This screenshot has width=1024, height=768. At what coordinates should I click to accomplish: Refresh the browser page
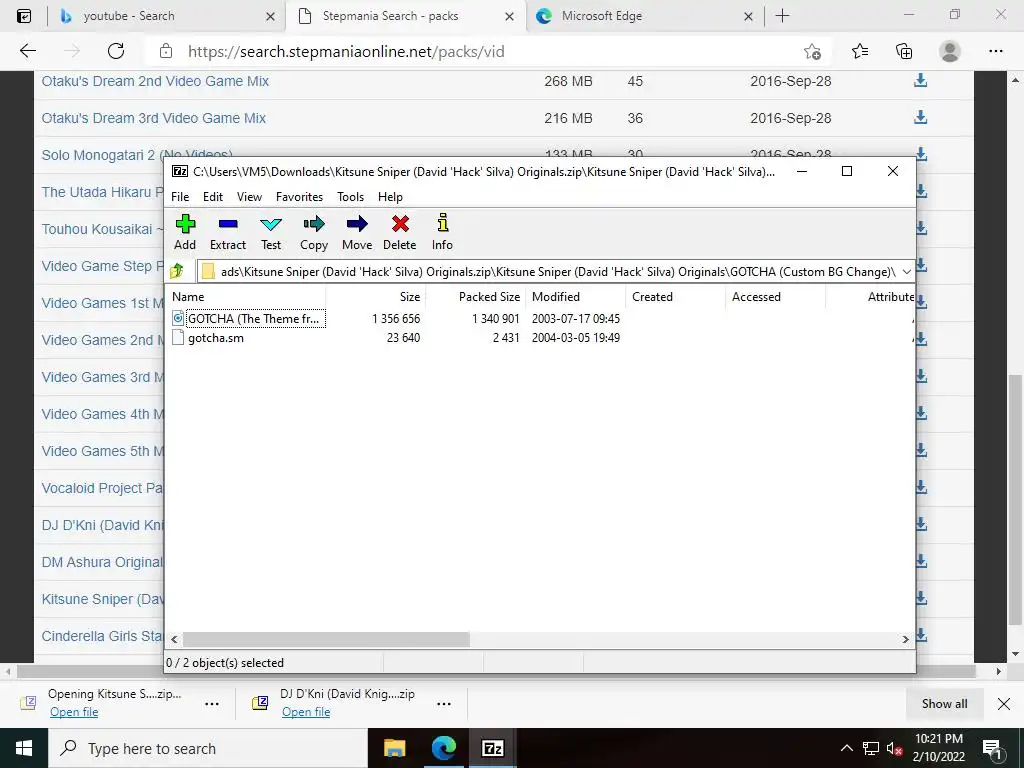click(x=116, y=51)
